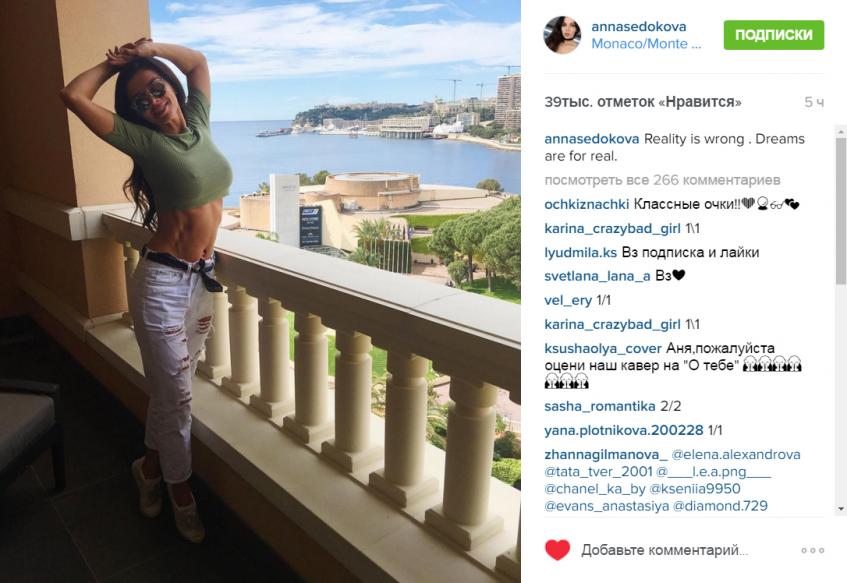Open sasha_romantika commenter profile

click(x=600, y=406)
